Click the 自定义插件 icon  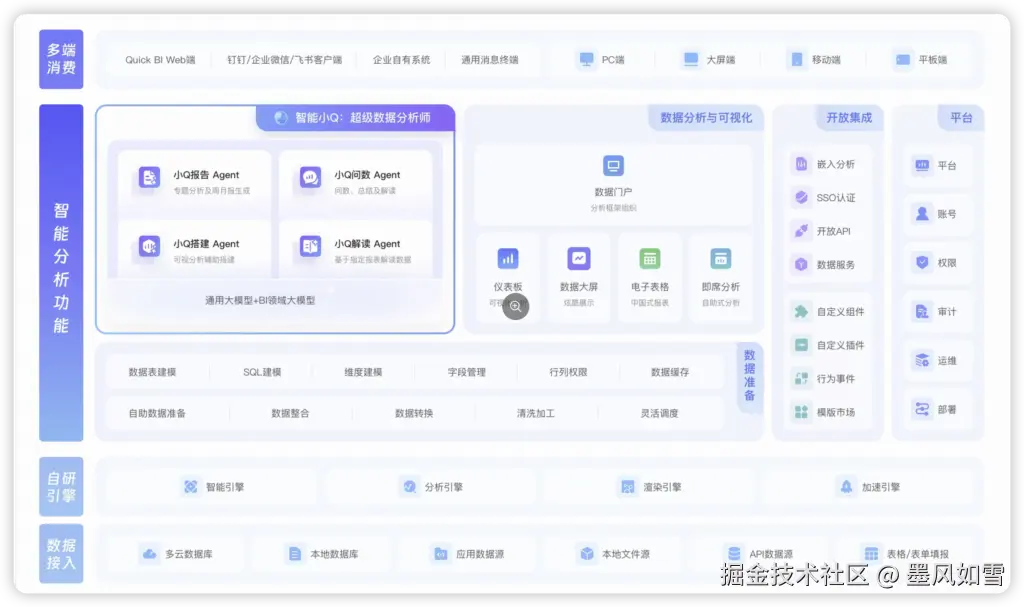pyautogui.click(x=801, y=345)
